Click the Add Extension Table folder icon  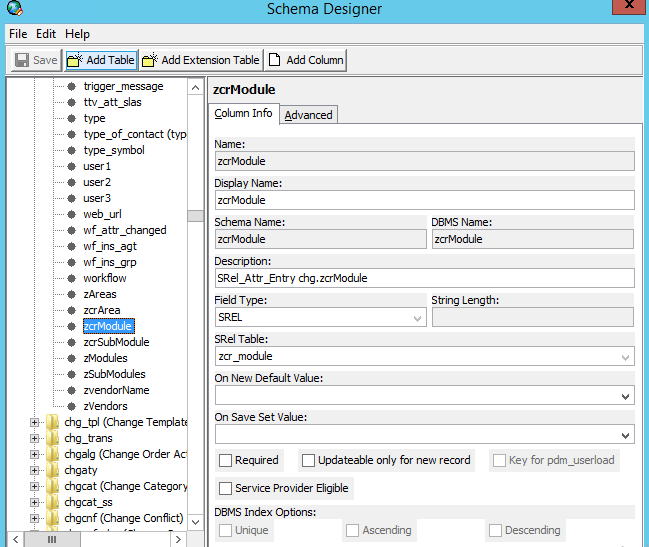150,60
